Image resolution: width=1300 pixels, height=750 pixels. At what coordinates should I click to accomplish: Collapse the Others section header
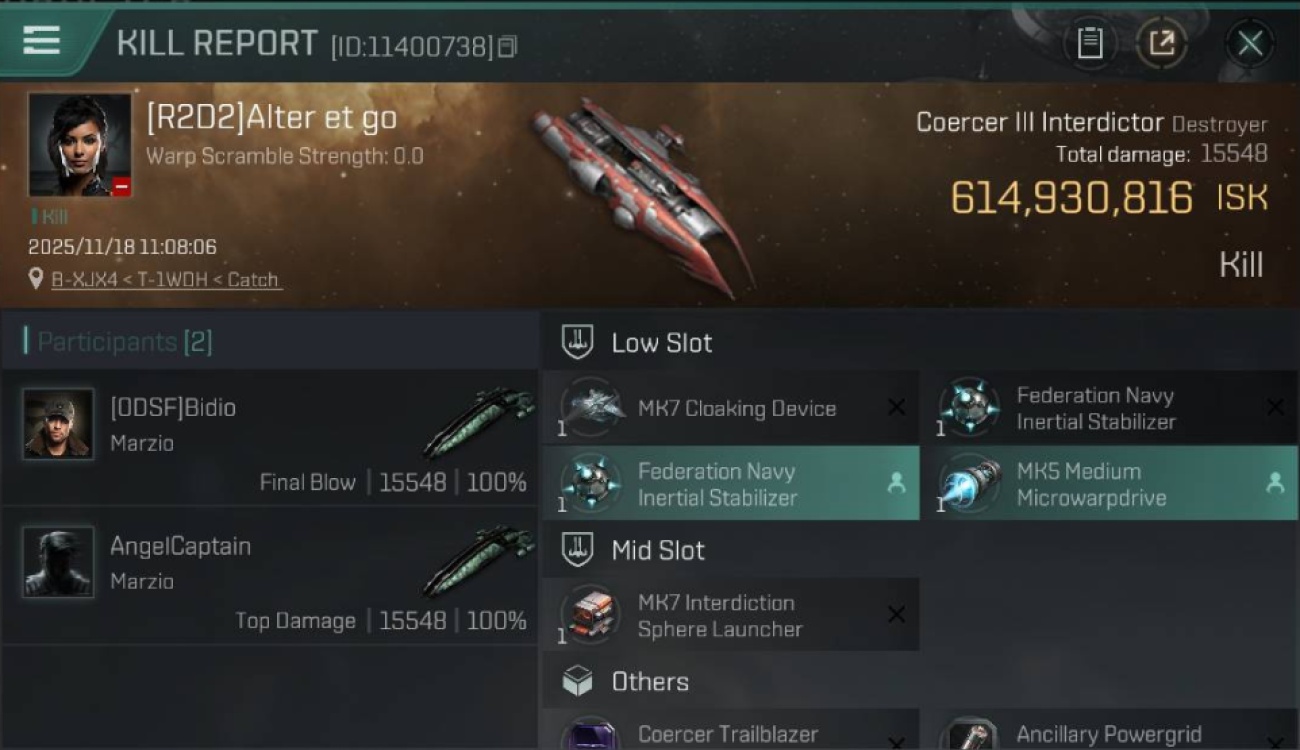coord(650,682)
